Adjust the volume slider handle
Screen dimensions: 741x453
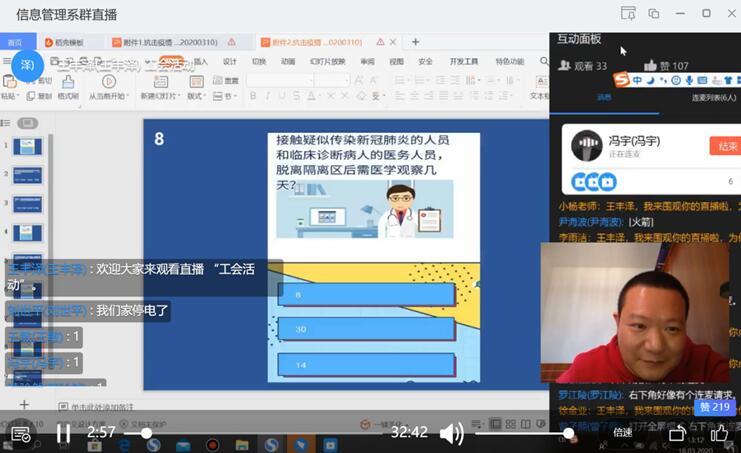coord(569,433)
